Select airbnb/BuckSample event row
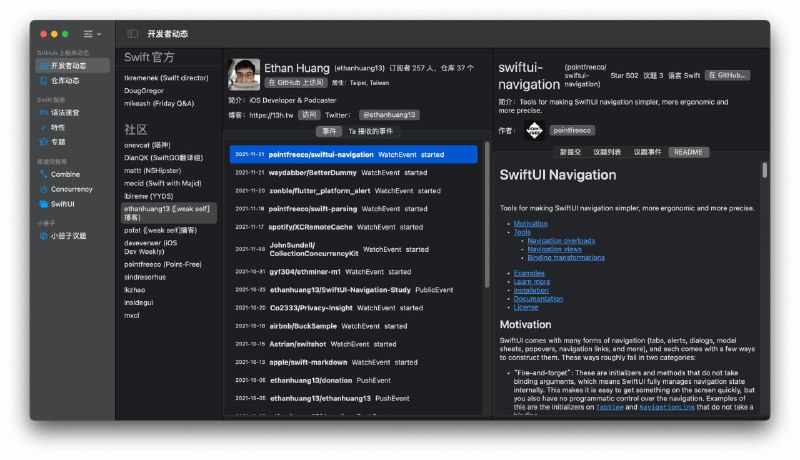Screen dimensions: 800x460 click(x=354, y=326)
